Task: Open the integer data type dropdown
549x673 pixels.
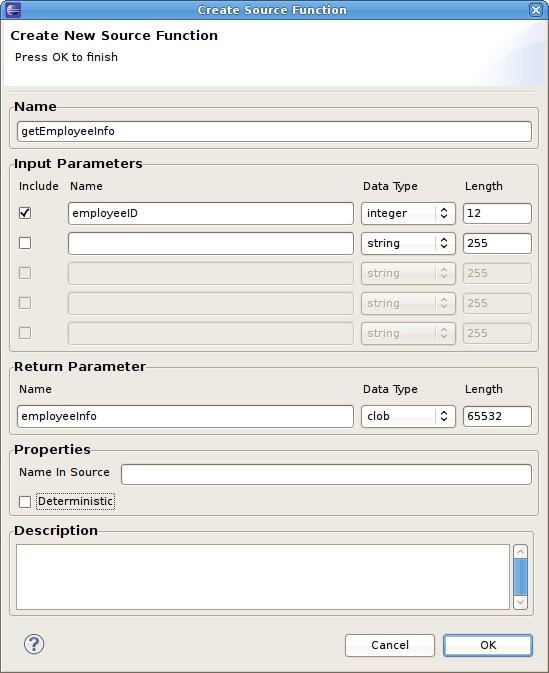Action: click(x=408, y=213)
